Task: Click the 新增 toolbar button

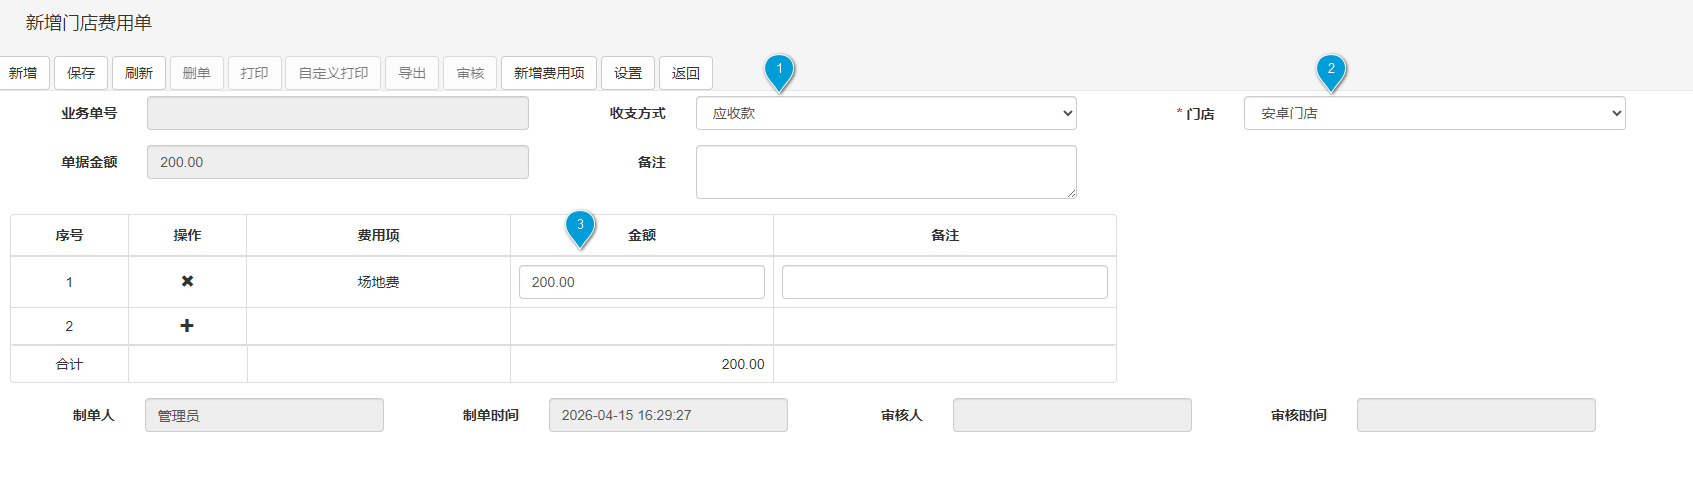Action: pos(23,73)
